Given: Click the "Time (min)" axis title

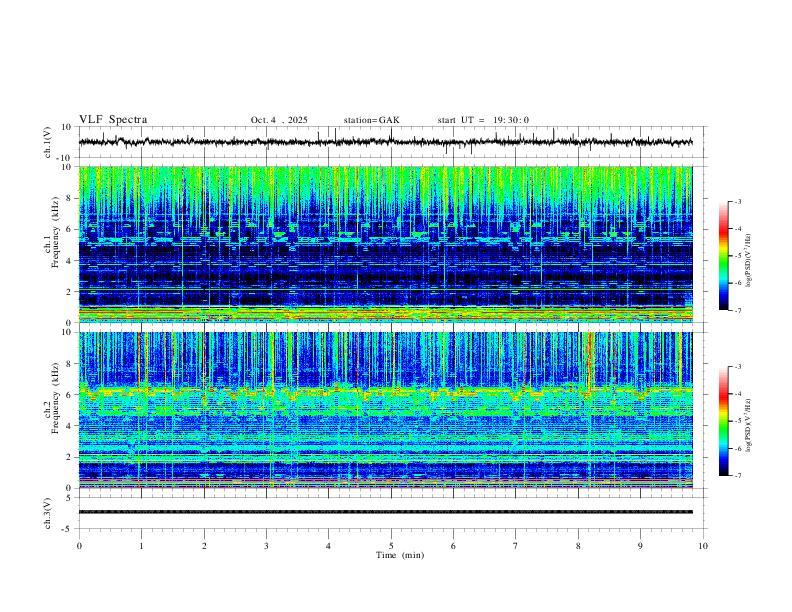Looking at the screenshot, I should coord(400,555).
